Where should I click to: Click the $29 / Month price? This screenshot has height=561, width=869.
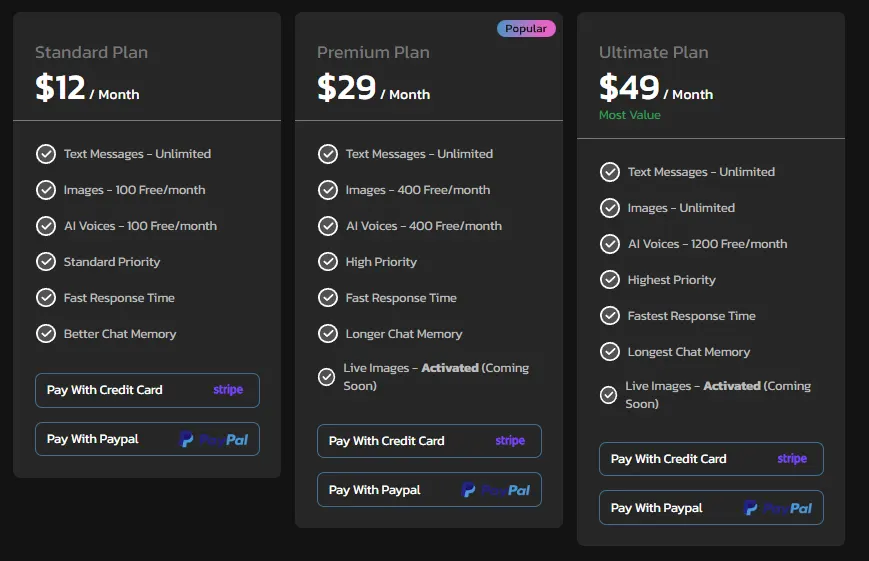[373, 89]
